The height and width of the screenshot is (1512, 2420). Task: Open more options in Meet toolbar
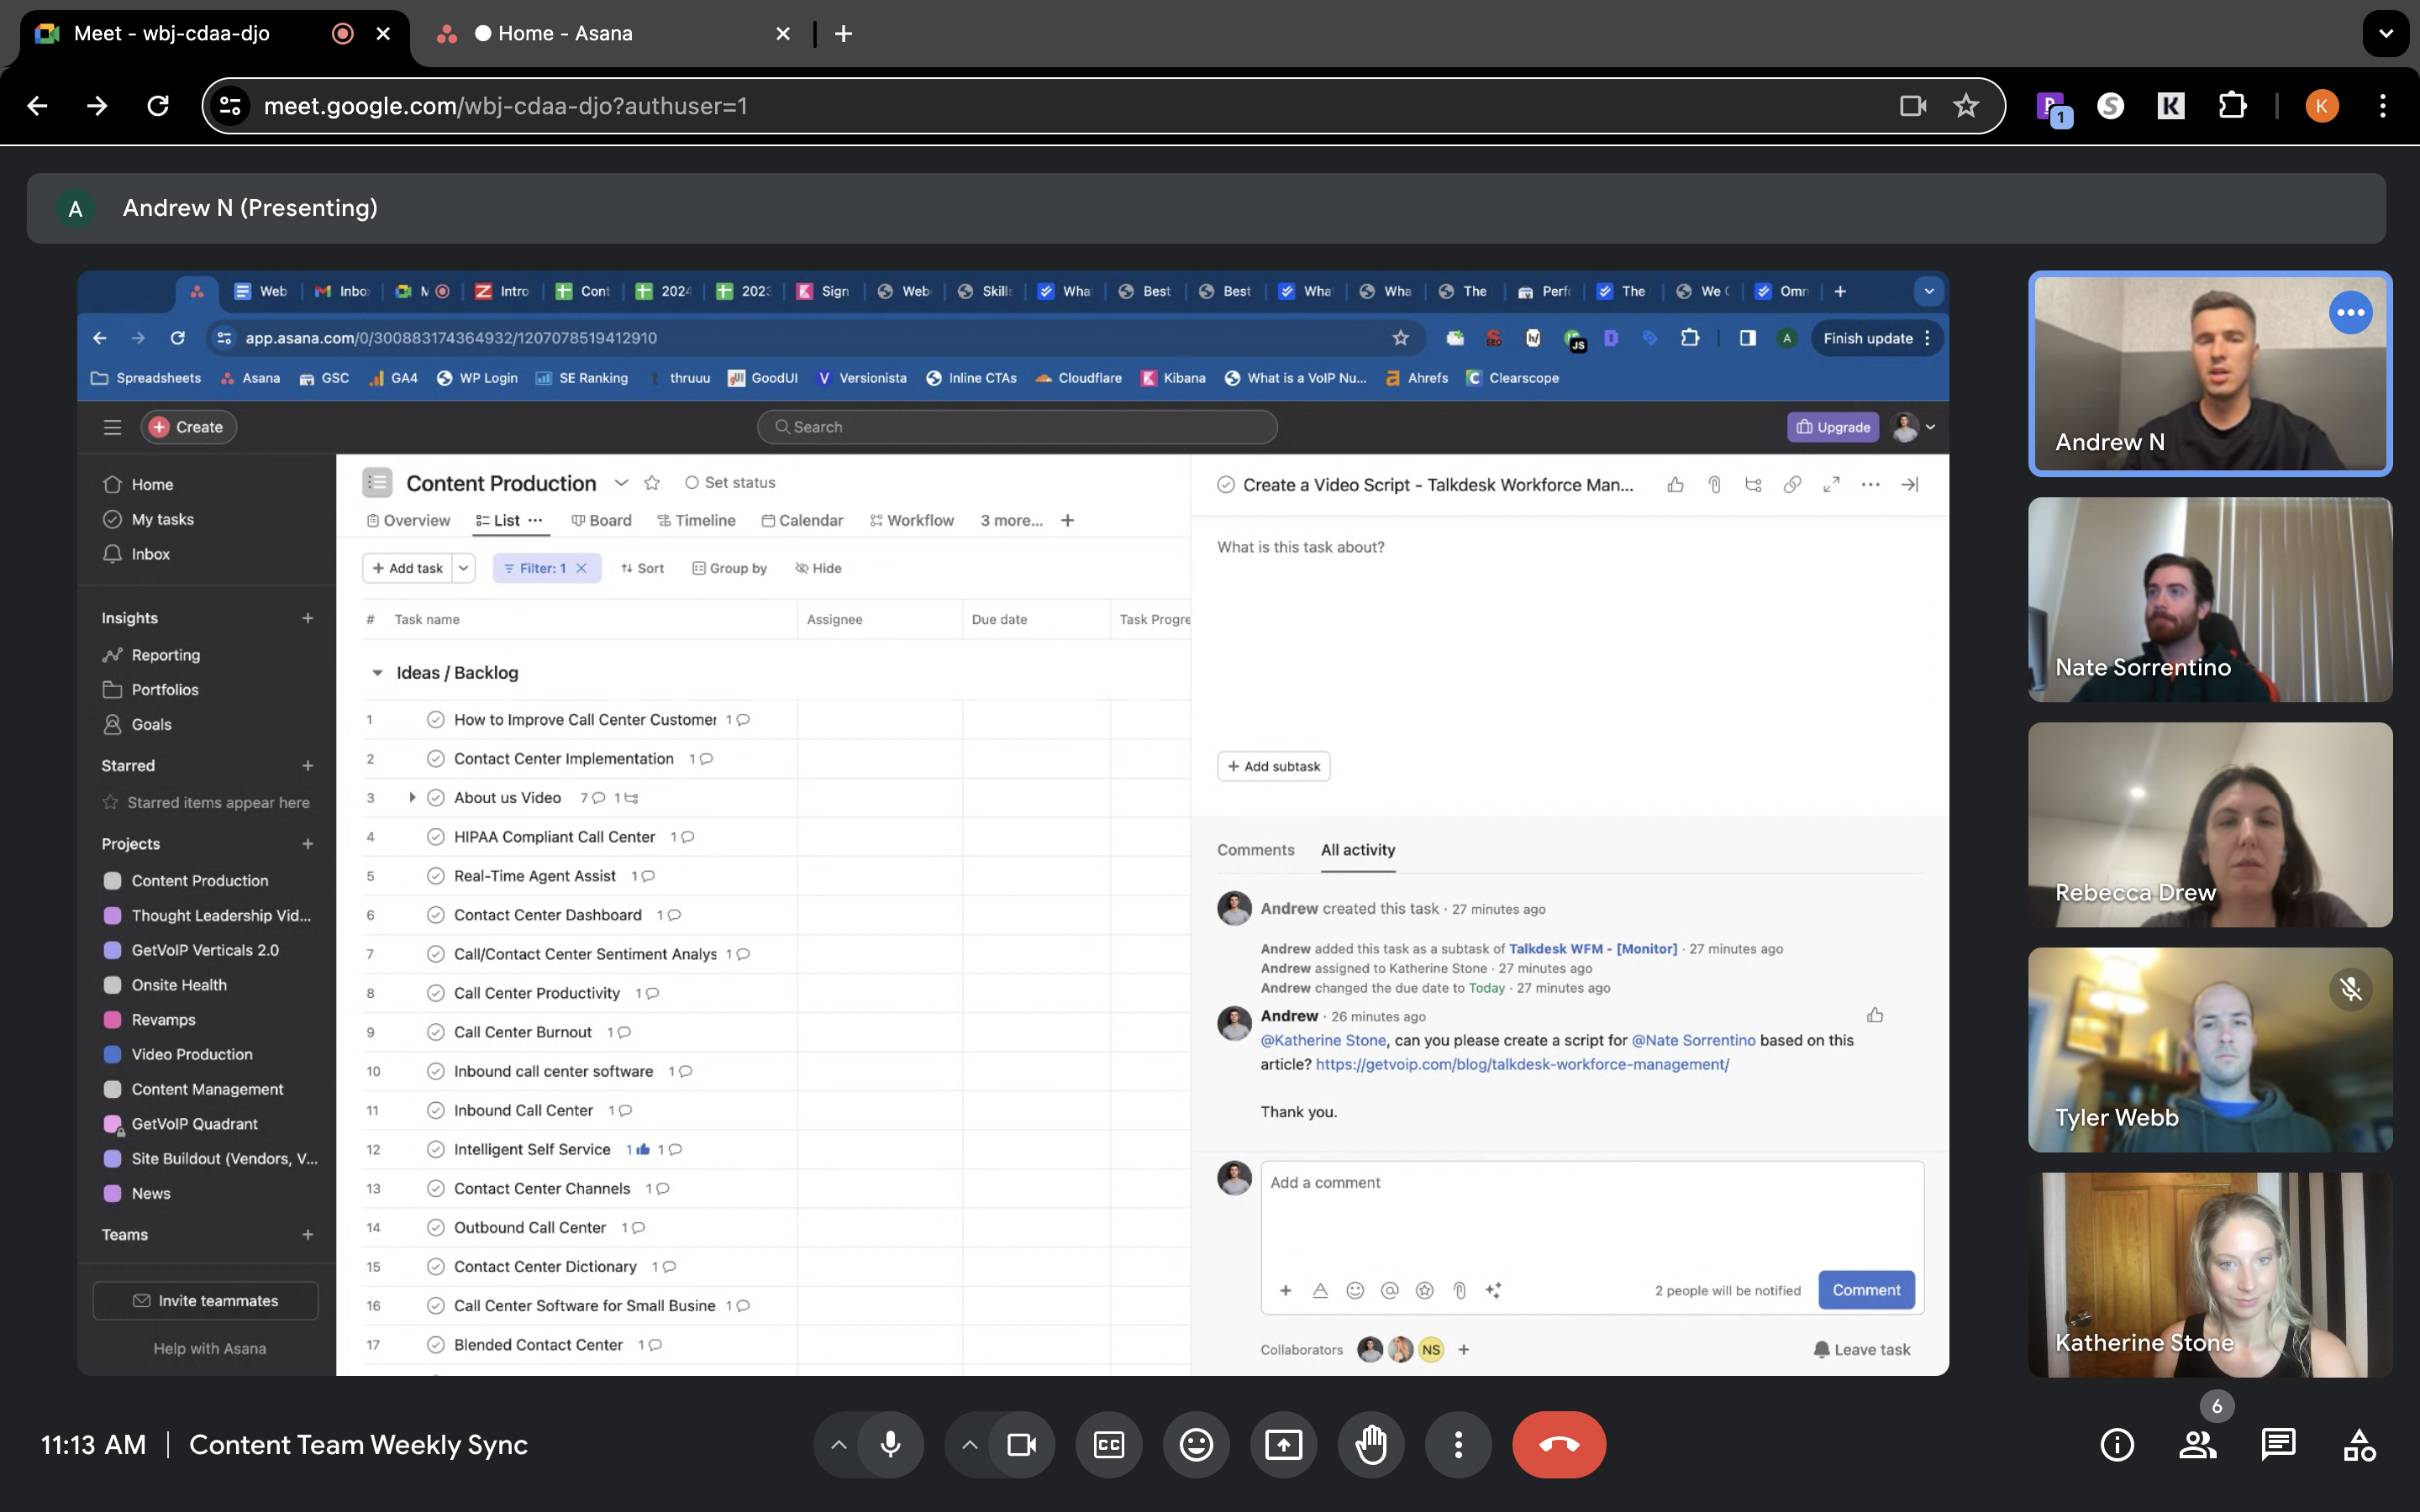pyautogui.click(x=1458, y=1444)
